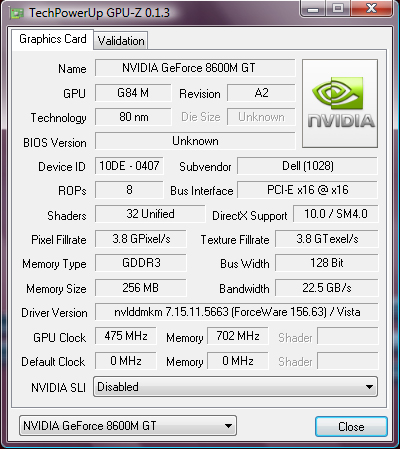Click the Name field showing GeForce 8600M GT

195,68
